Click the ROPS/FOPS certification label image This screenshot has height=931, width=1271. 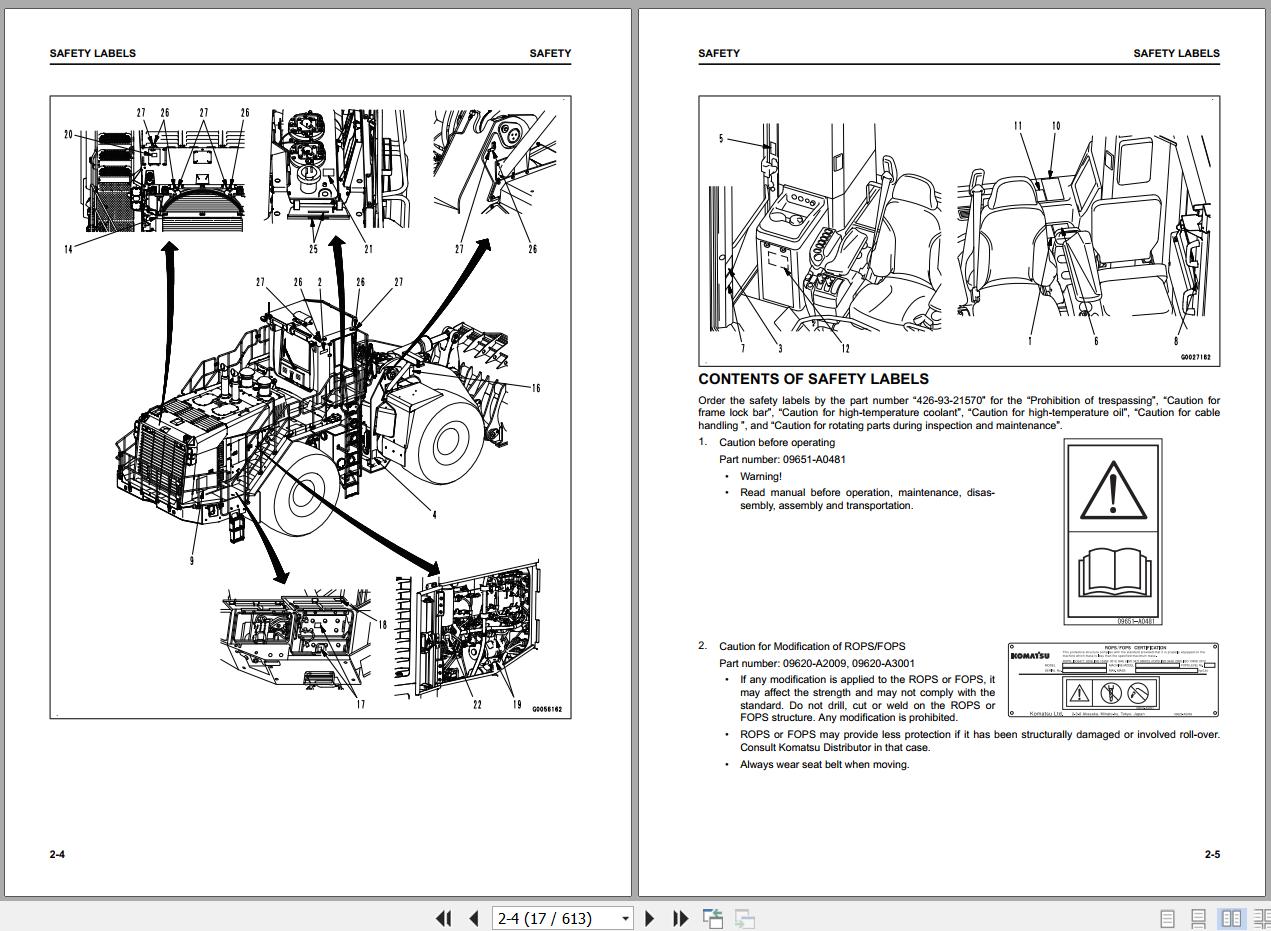click(1112, 680)
